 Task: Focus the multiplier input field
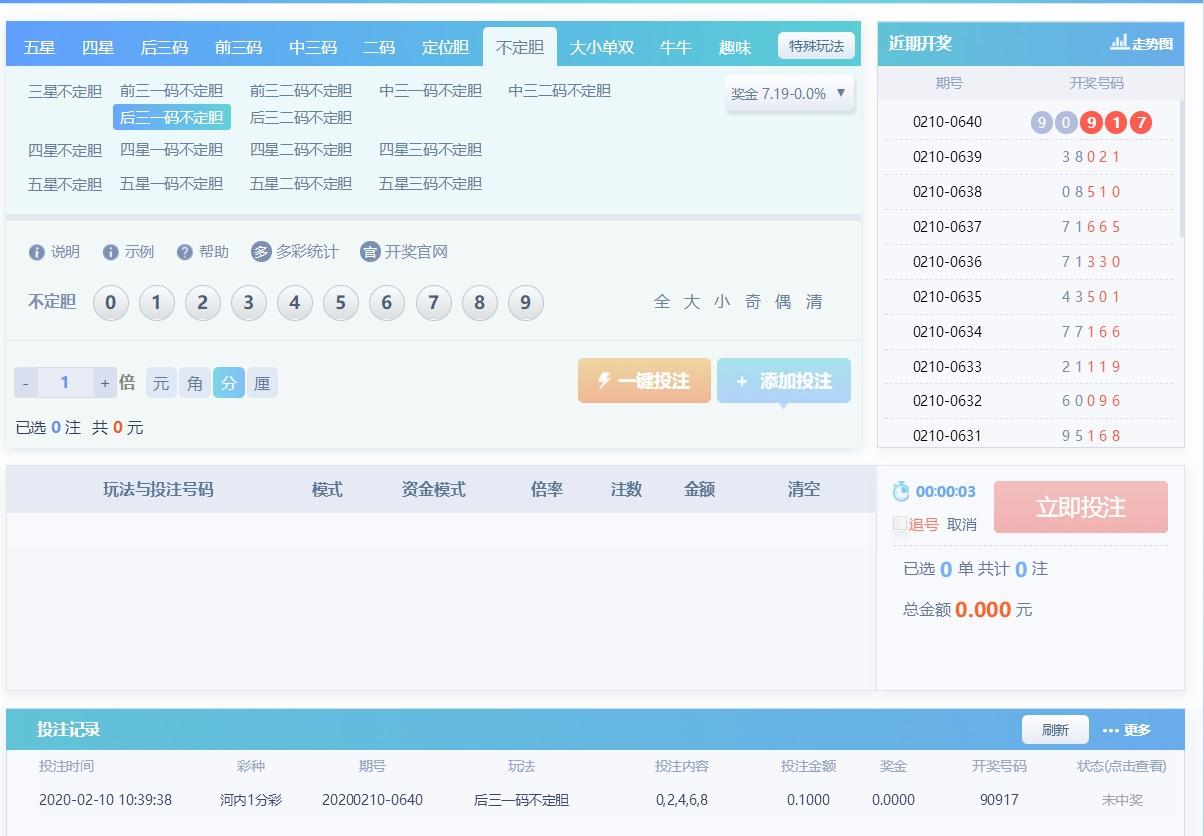point(65,383)
